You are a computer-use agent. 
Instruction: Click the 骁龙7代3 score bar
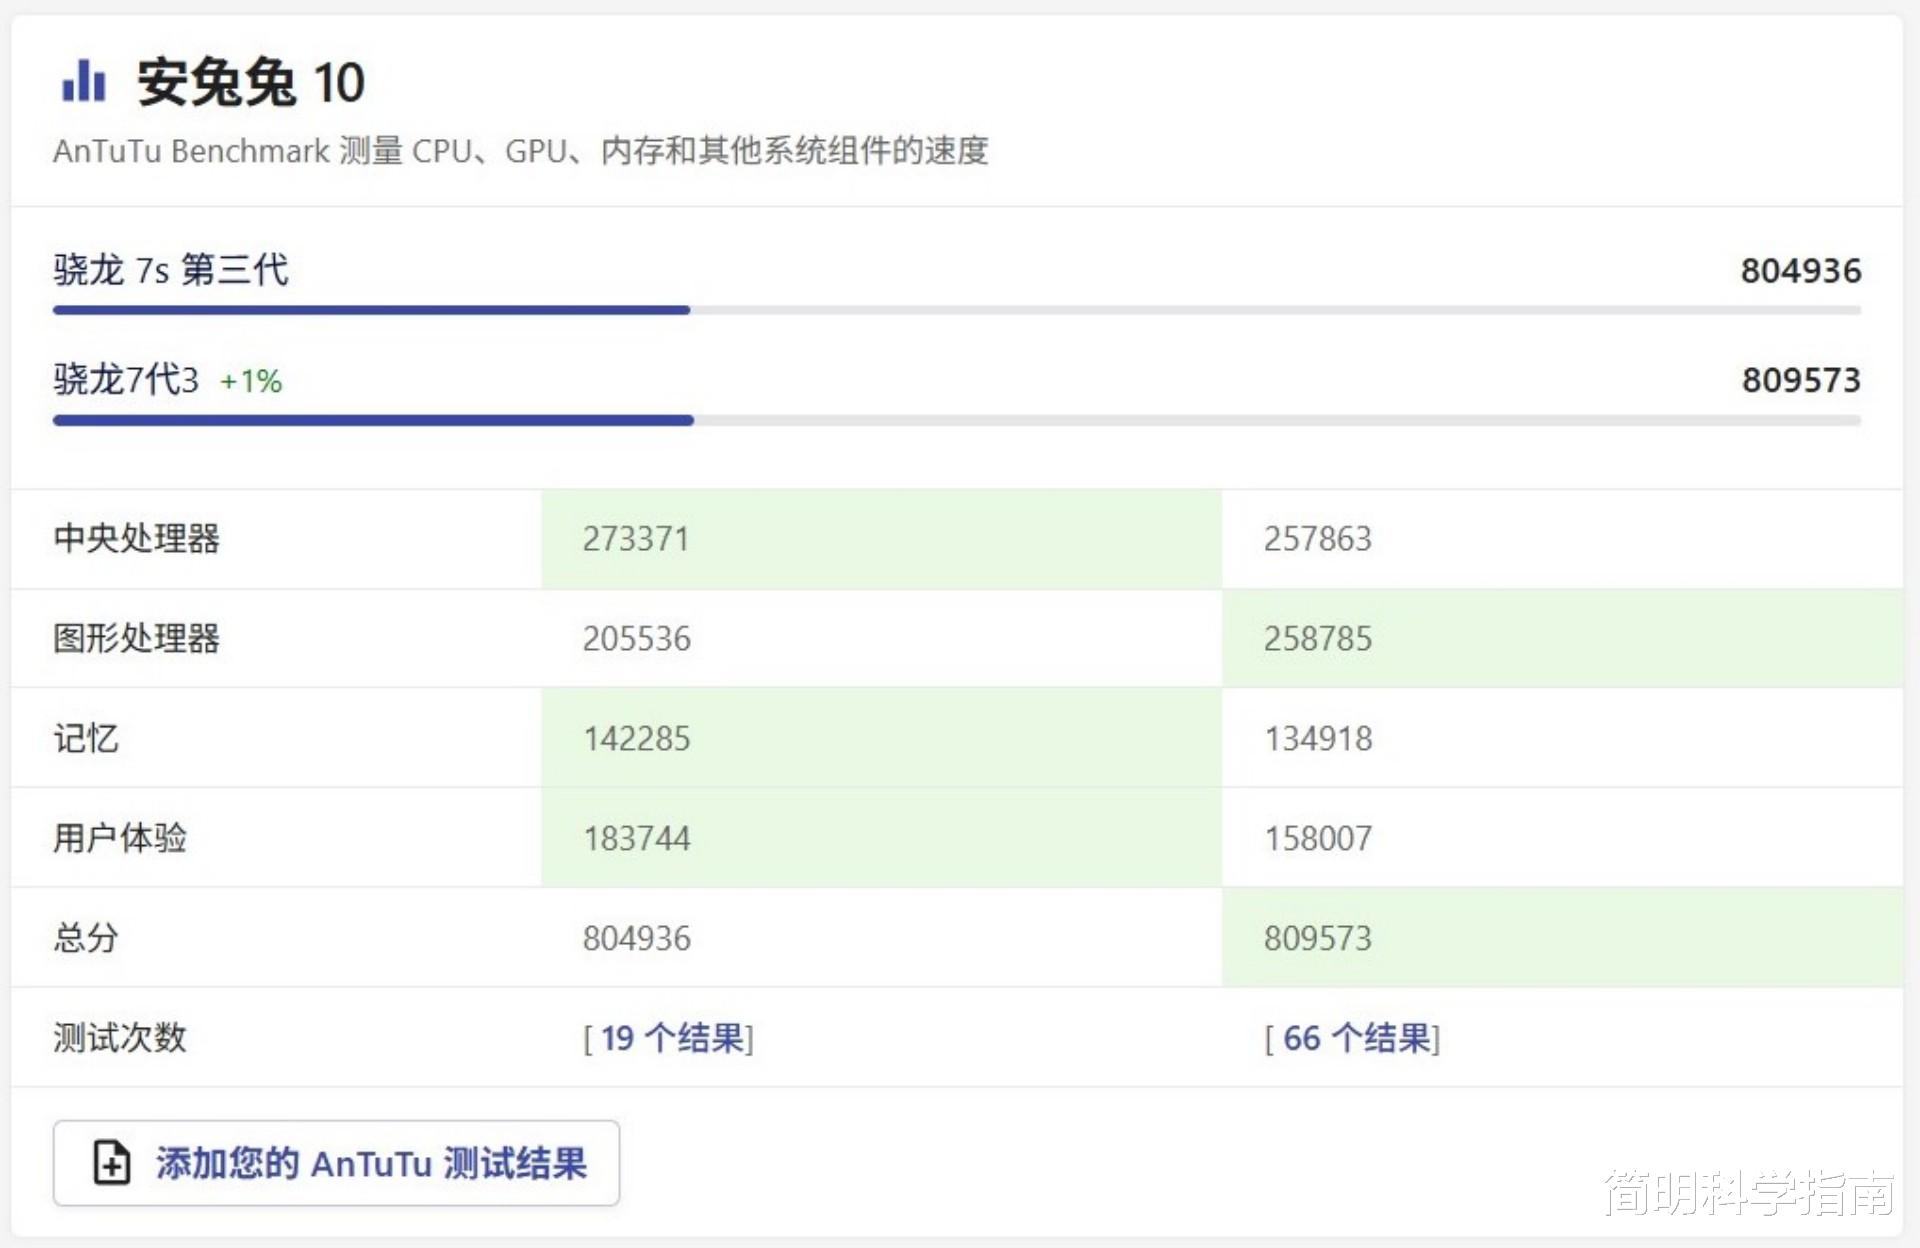[x=957, y=420]
